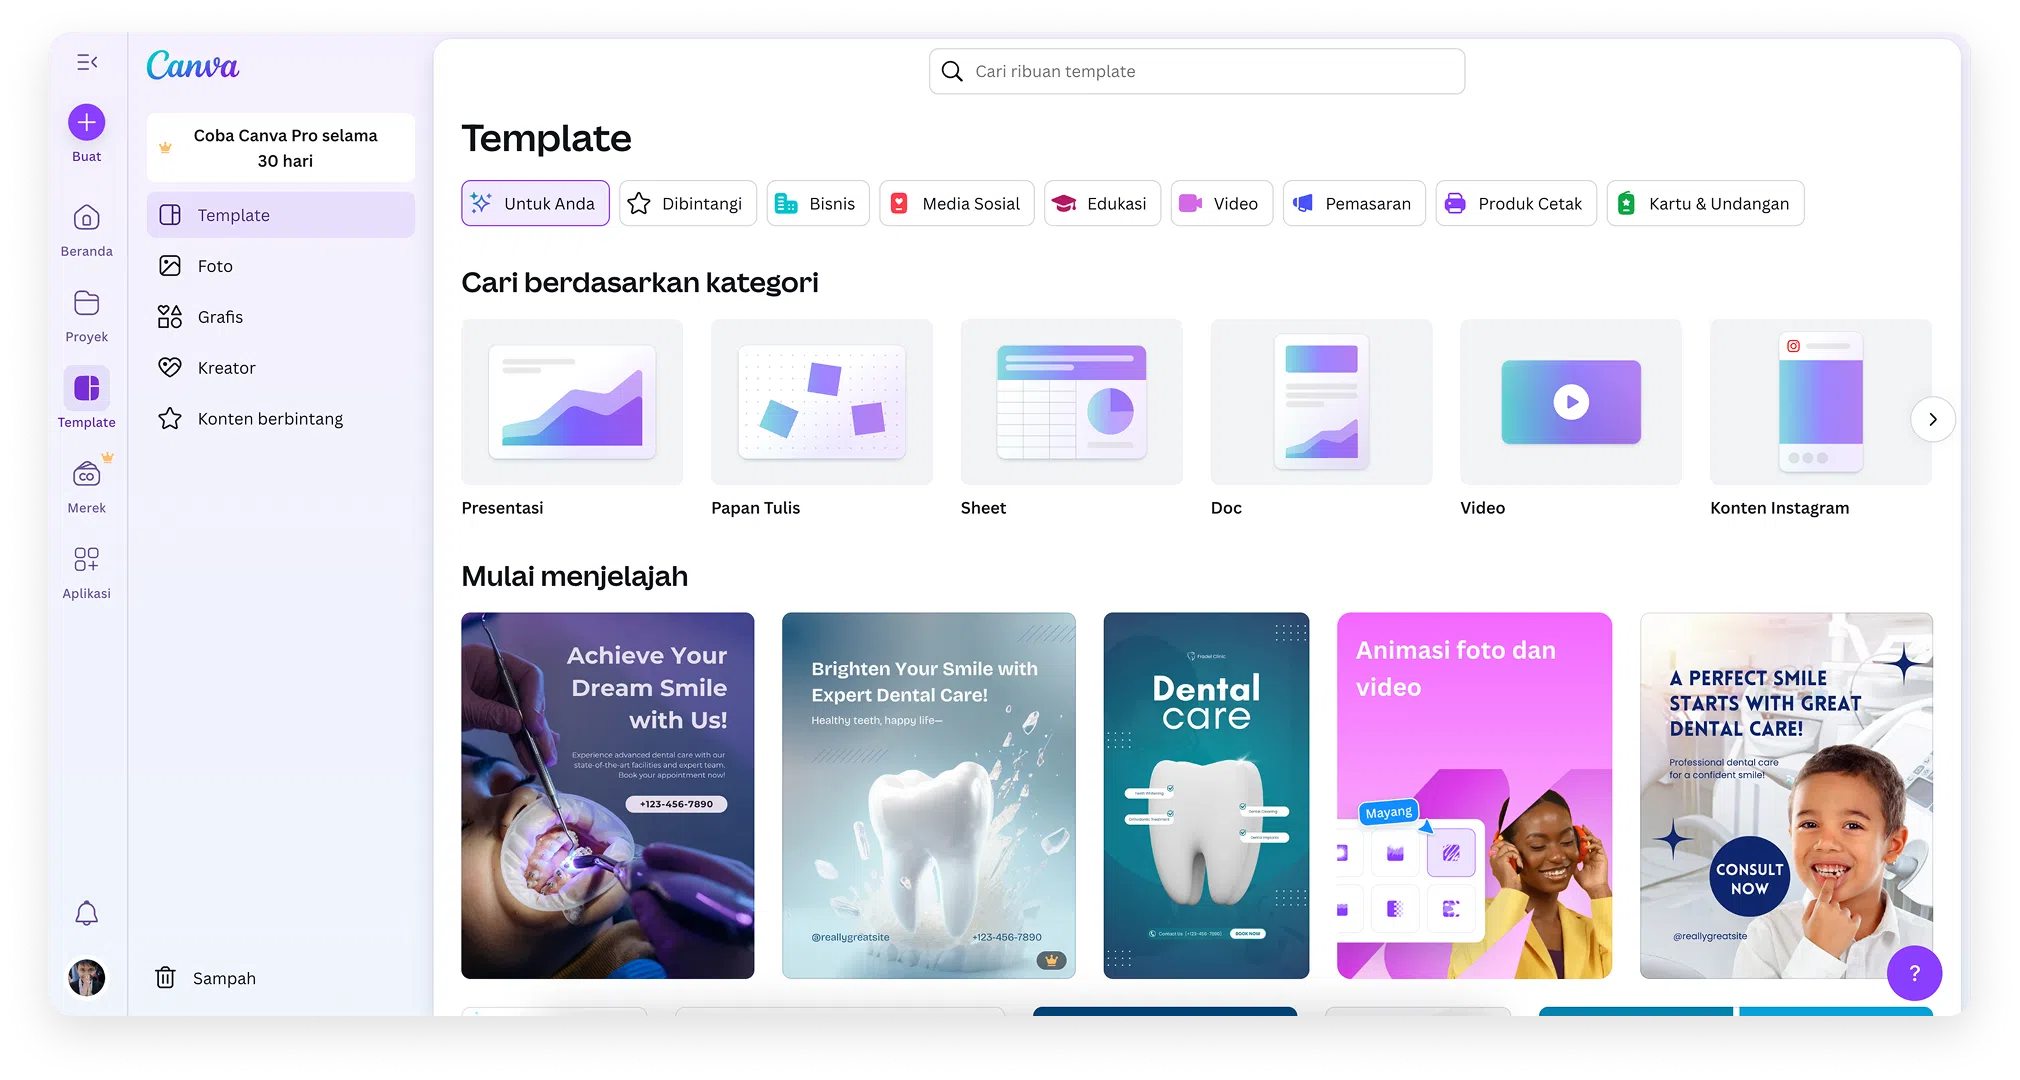Open the user profile avatar
The image size is (2020, 1080).
[87, 977]
